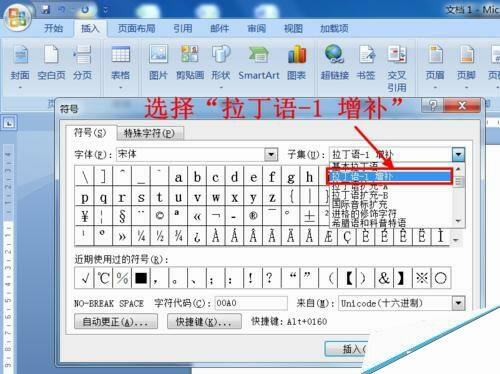The width and height of the screenshot is (500, 374).
Task: Select 拉丁语-1 增补 in subset list
Action: click(389, 176)
